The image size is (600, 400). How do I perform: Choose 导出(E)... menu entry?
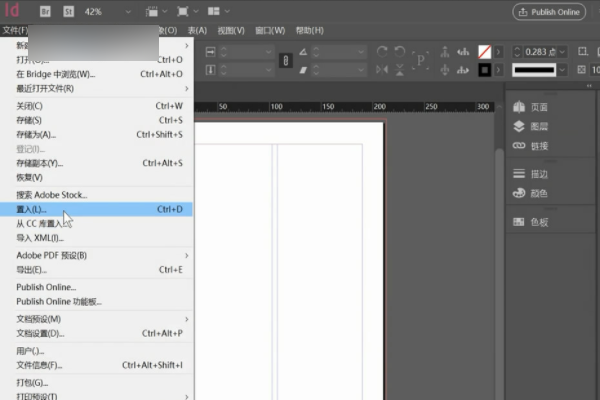[x=32, y=270]
